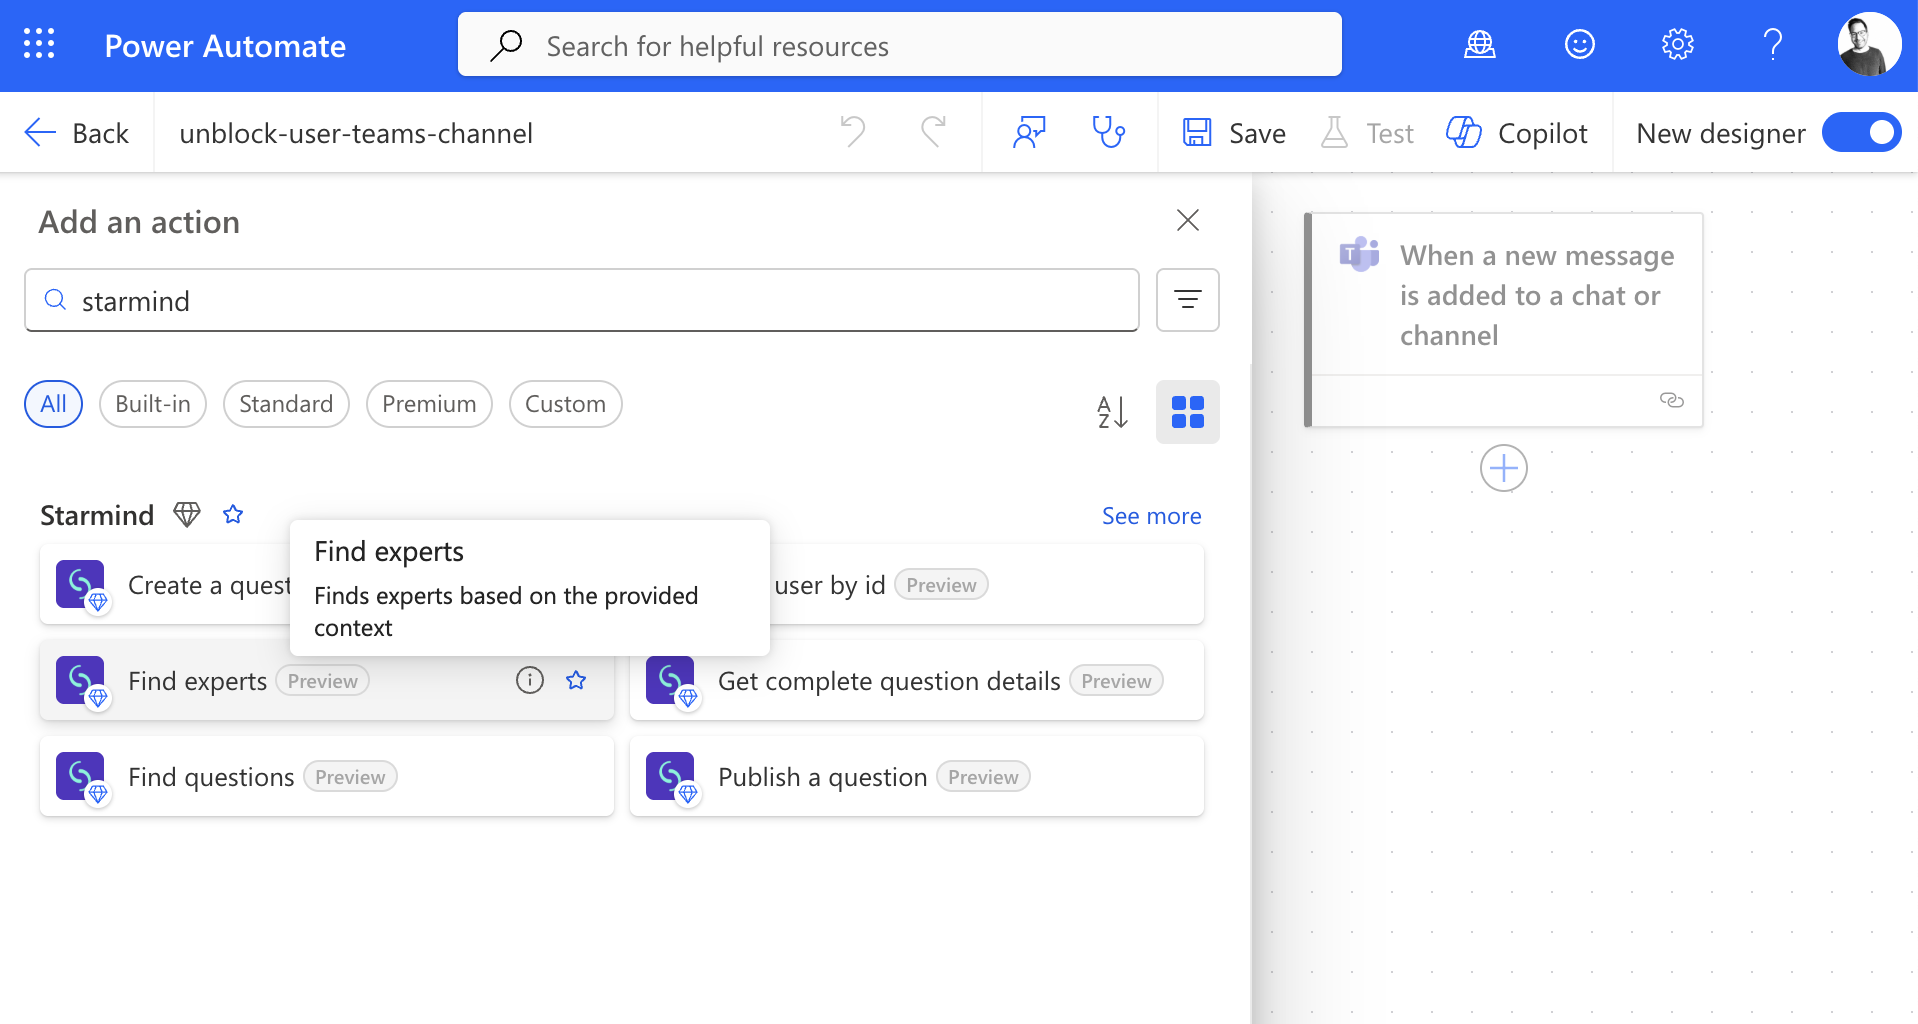
Task: Click the Power Automate title
Action: [x=225, y=46]
